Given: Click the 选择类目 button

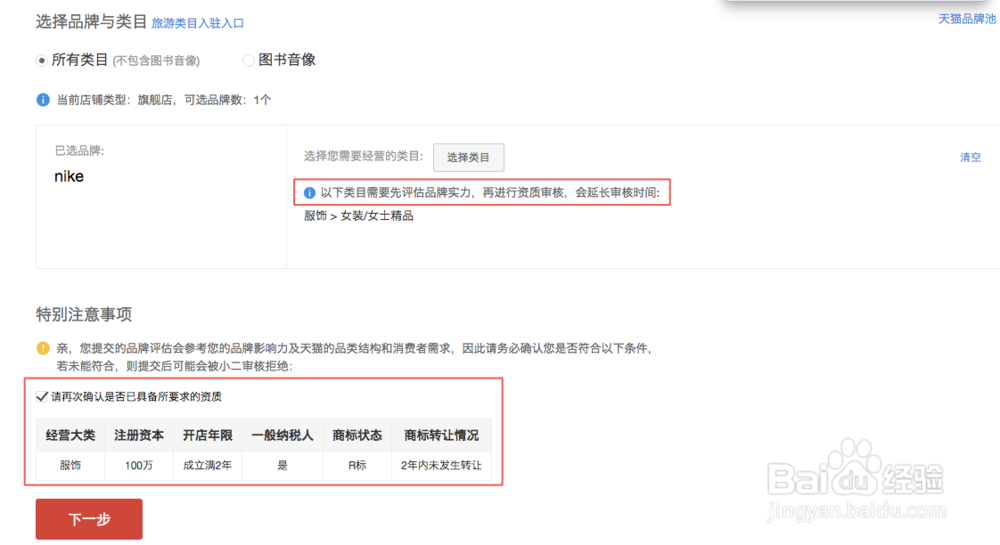Looking at the screenshot, I should tap(468, 157).
